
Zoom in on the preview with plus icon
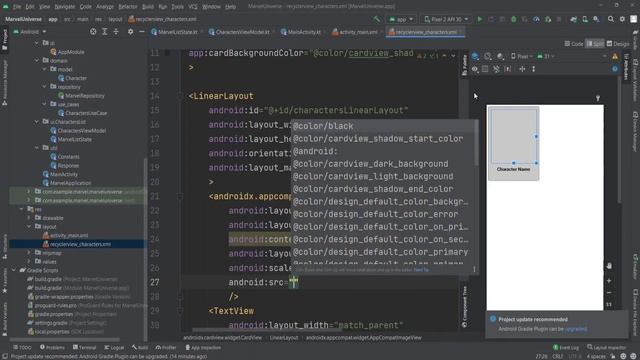coord(609,281)
